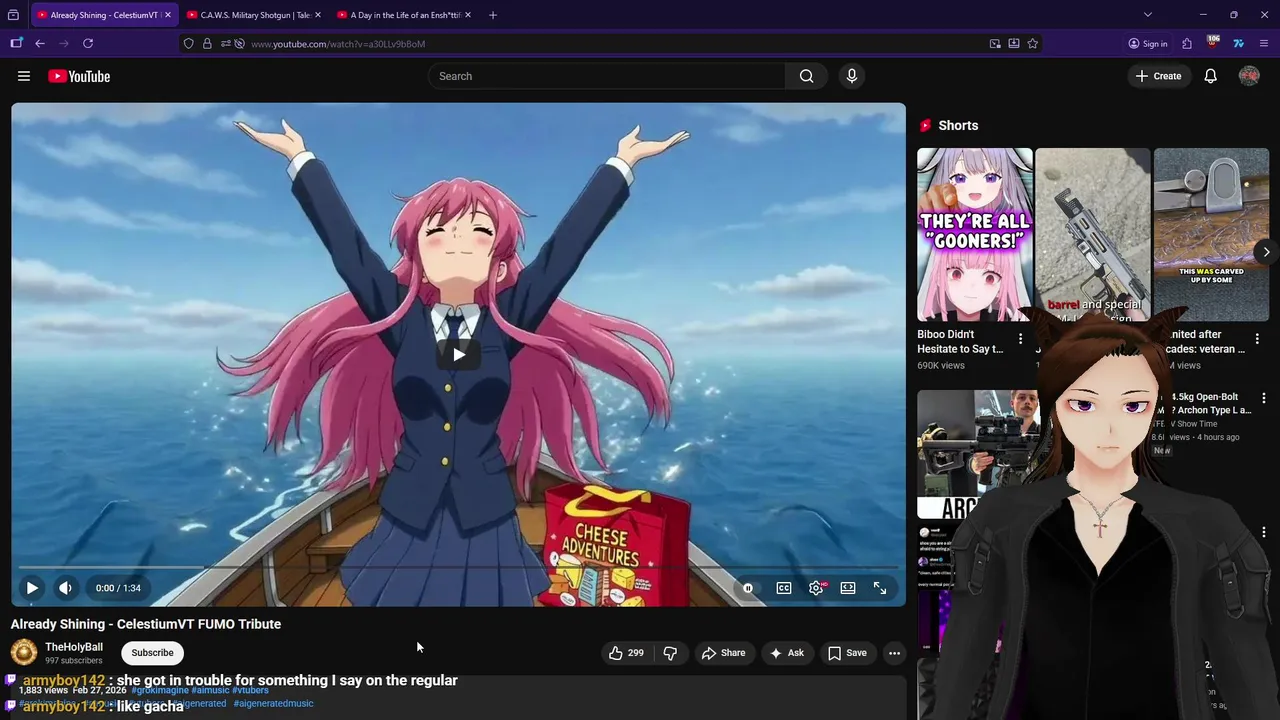Open options for Biboo short
This screenshot has height=720, width=1280.
1020,340
